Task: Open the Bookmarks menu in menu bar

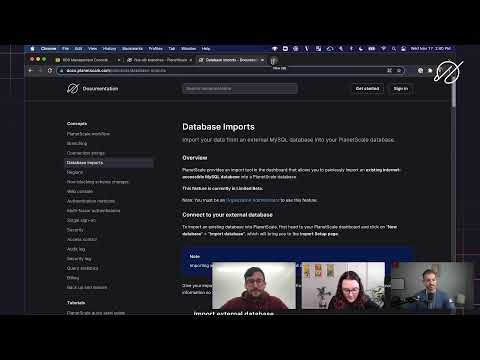Action: (132, 49)
